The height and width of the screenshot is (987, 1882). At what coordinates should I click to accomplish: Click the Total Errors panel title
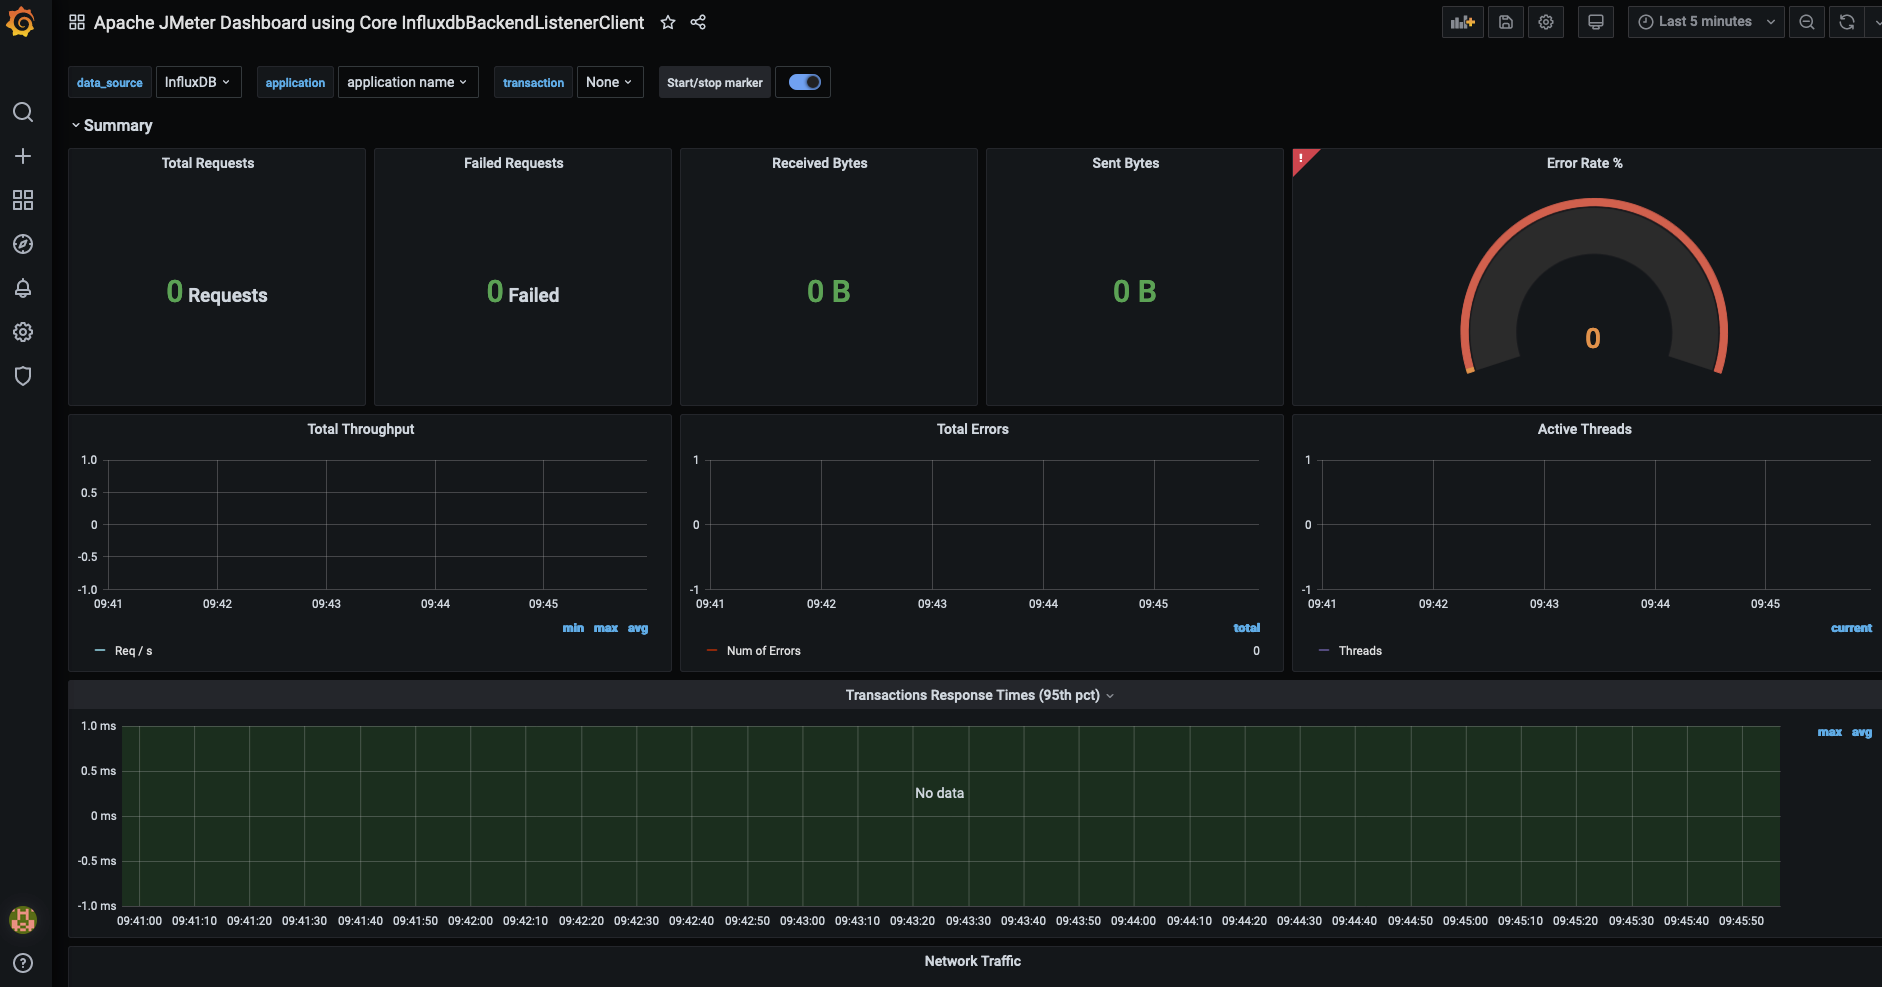pyautogui.click(x=973, y=429)
